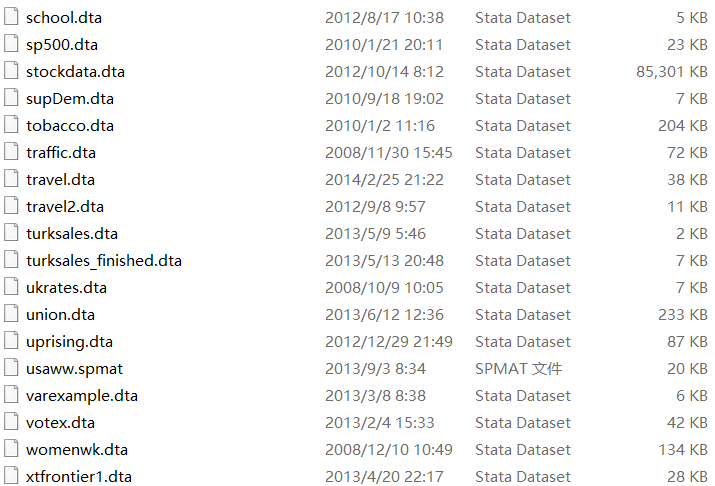
Task: Click the file icon next to sp500.dta
Action: point(10,44)
